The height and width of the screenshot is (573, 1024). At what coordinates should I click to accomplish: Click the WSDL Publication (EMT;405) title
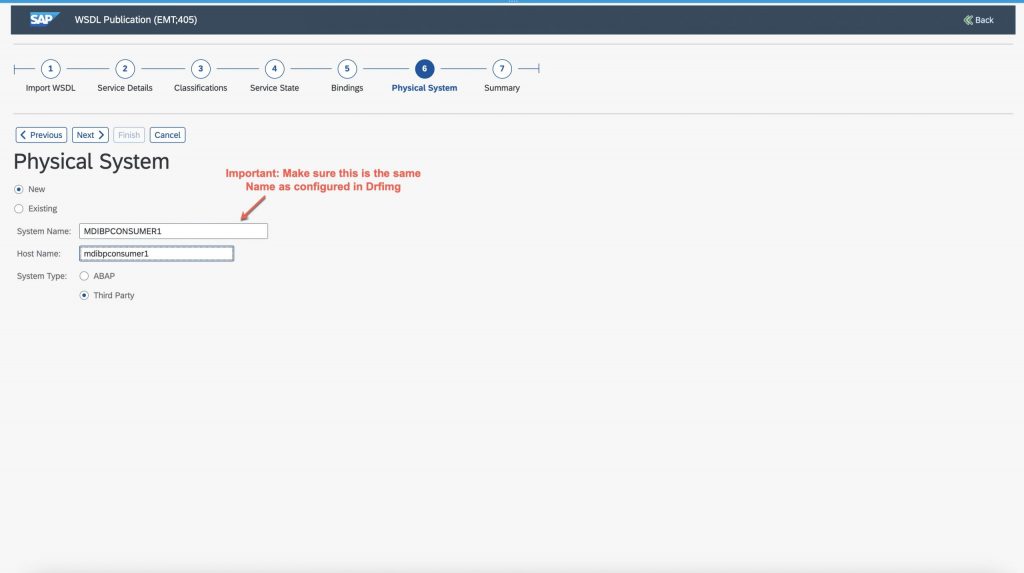[136, 20]
